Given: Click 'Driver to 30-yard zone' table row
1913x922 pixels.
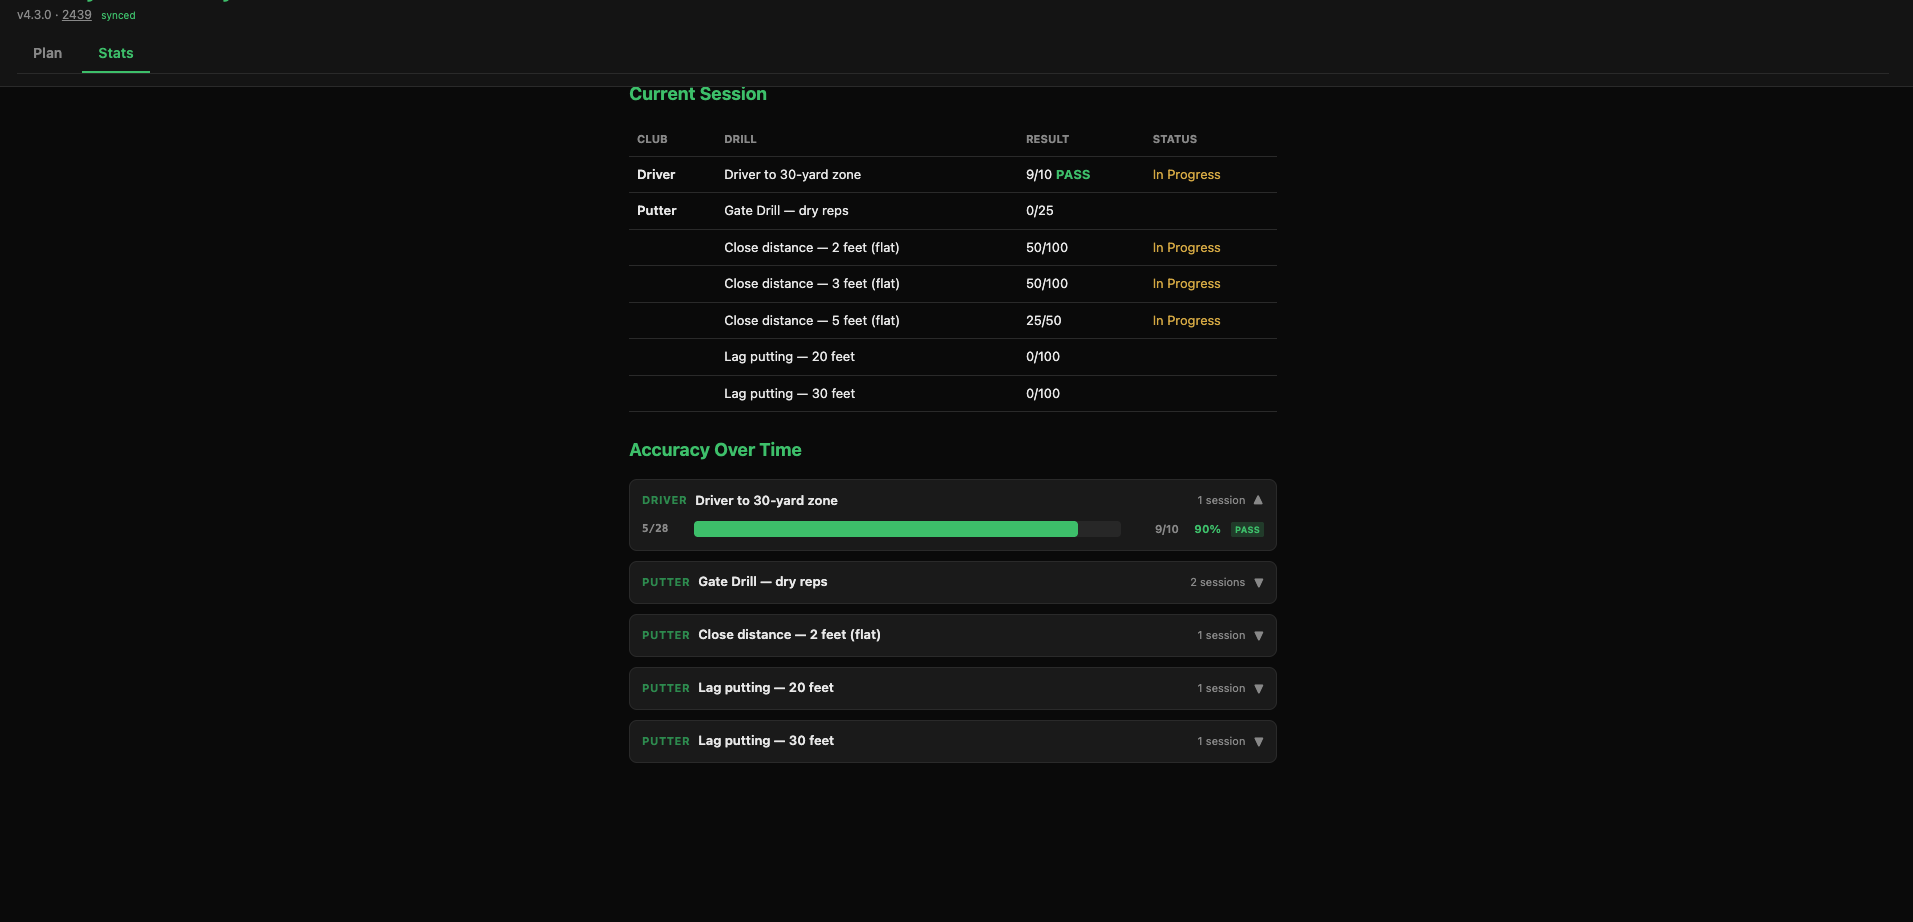Looking at the screenshot, I should 953,174.
